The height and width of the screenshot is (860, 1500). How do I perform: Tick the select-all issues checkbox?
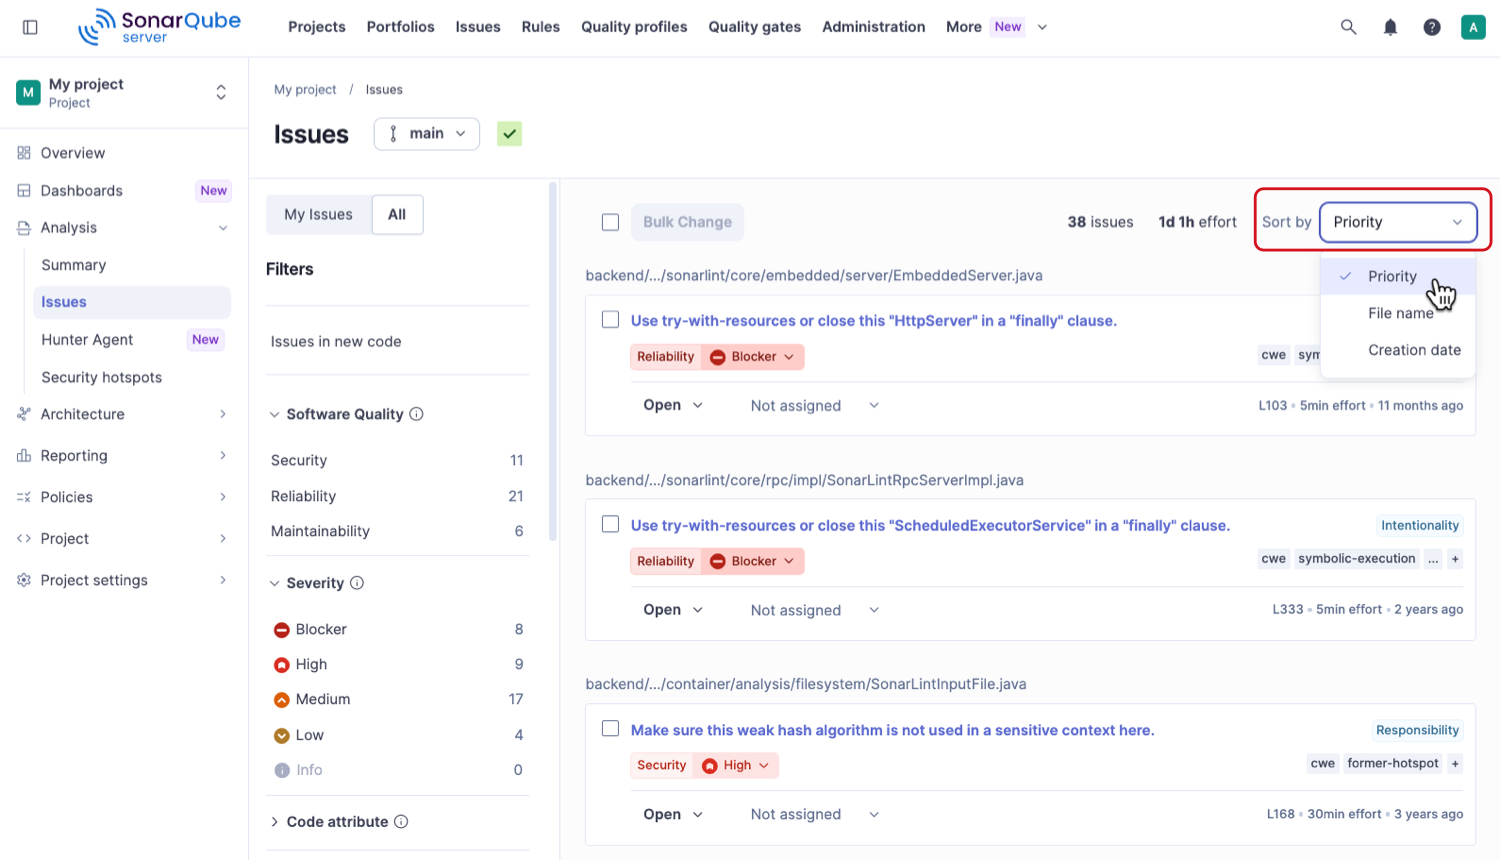[x=610, y=222]
